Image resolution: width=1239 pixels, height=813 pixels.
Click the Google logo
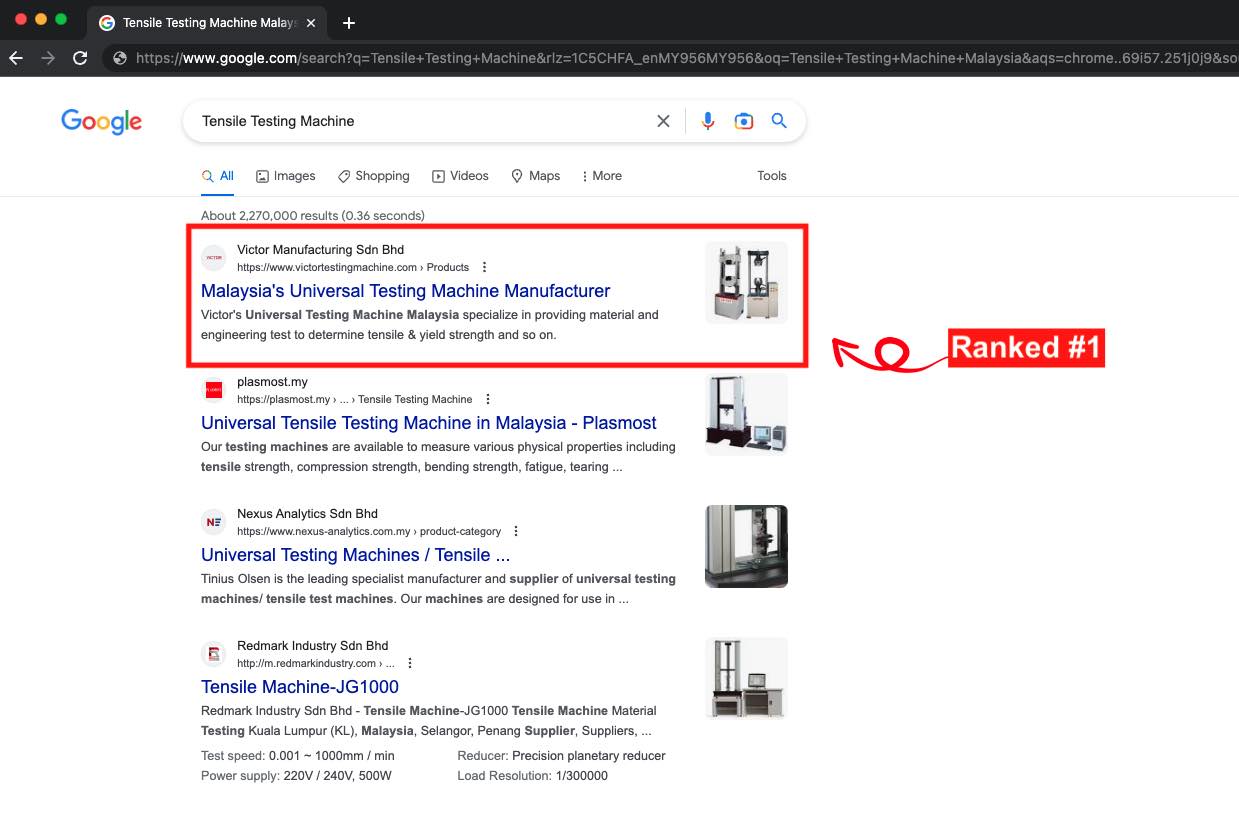point(101,122)
